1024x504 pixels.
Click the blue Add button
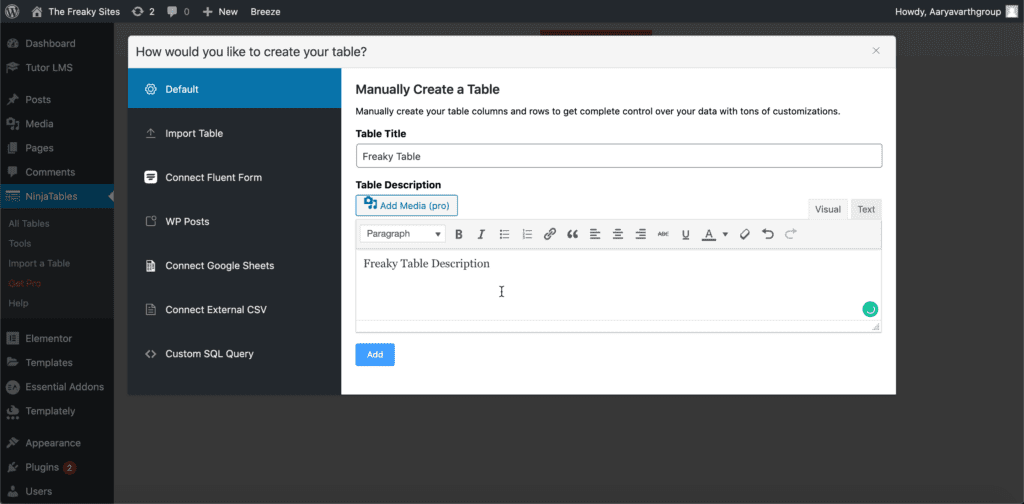[375, 354]
